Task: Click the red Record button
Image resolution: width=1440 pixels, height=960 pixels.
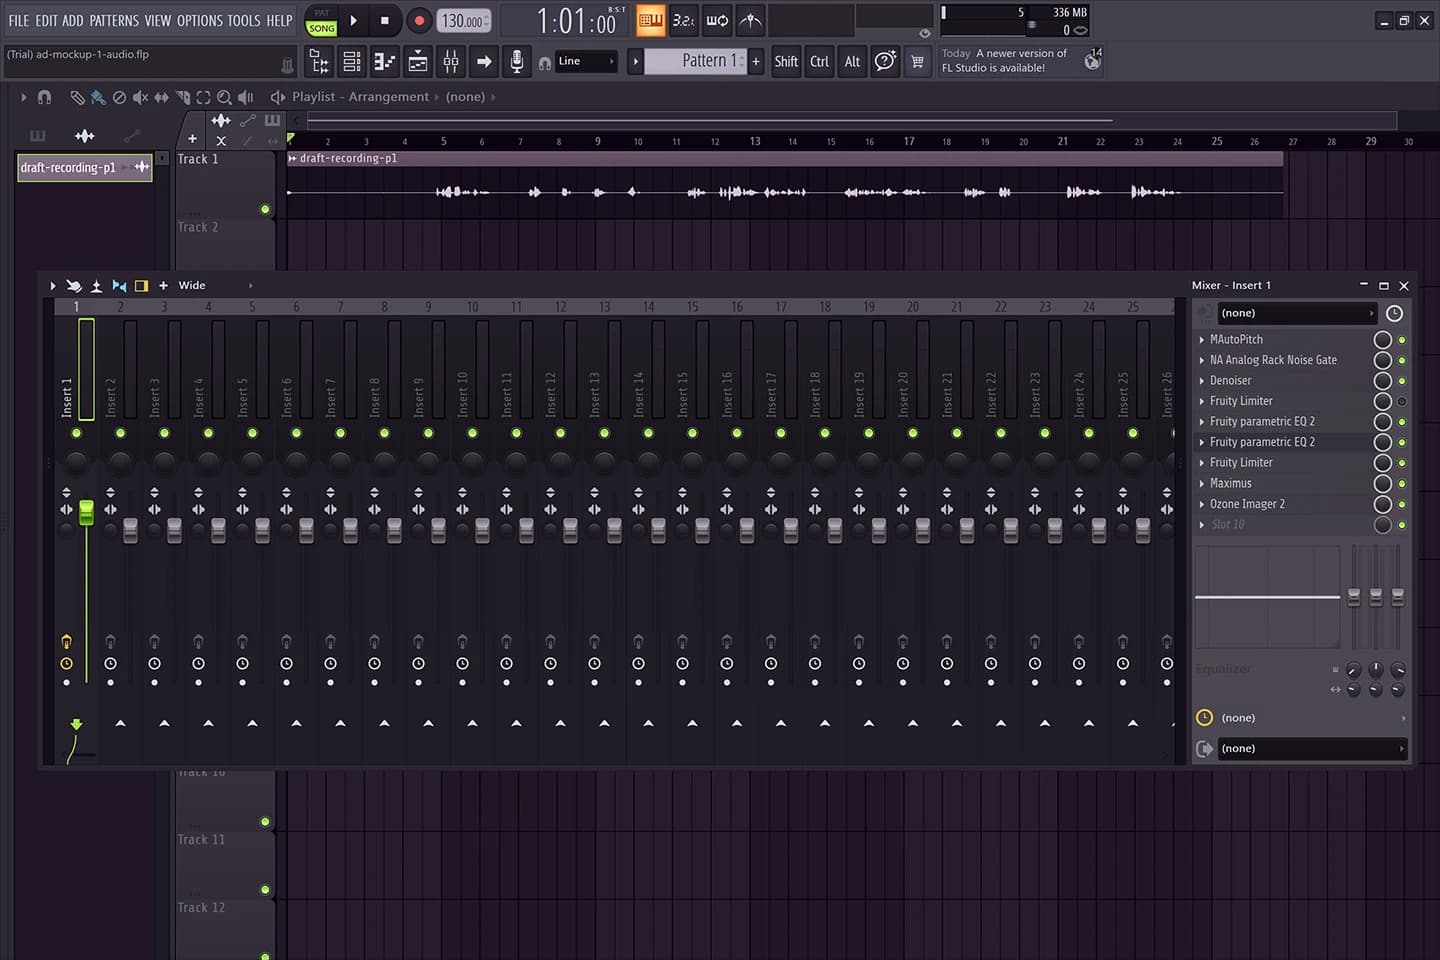Action: click(419, 20)
